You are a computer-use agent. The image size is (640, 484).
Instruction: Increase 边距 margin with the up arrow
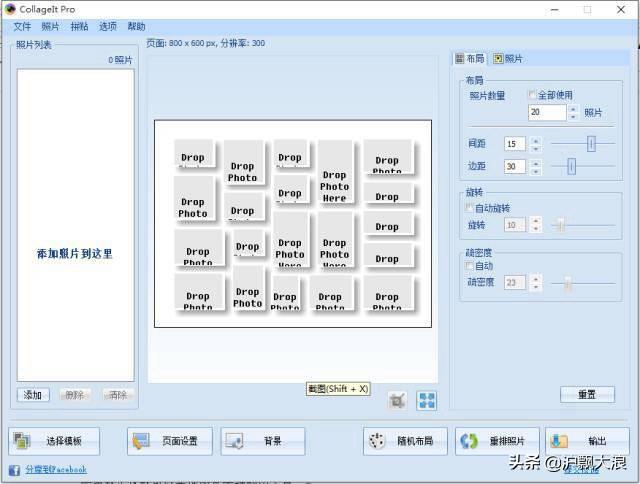tap(535, 162)
